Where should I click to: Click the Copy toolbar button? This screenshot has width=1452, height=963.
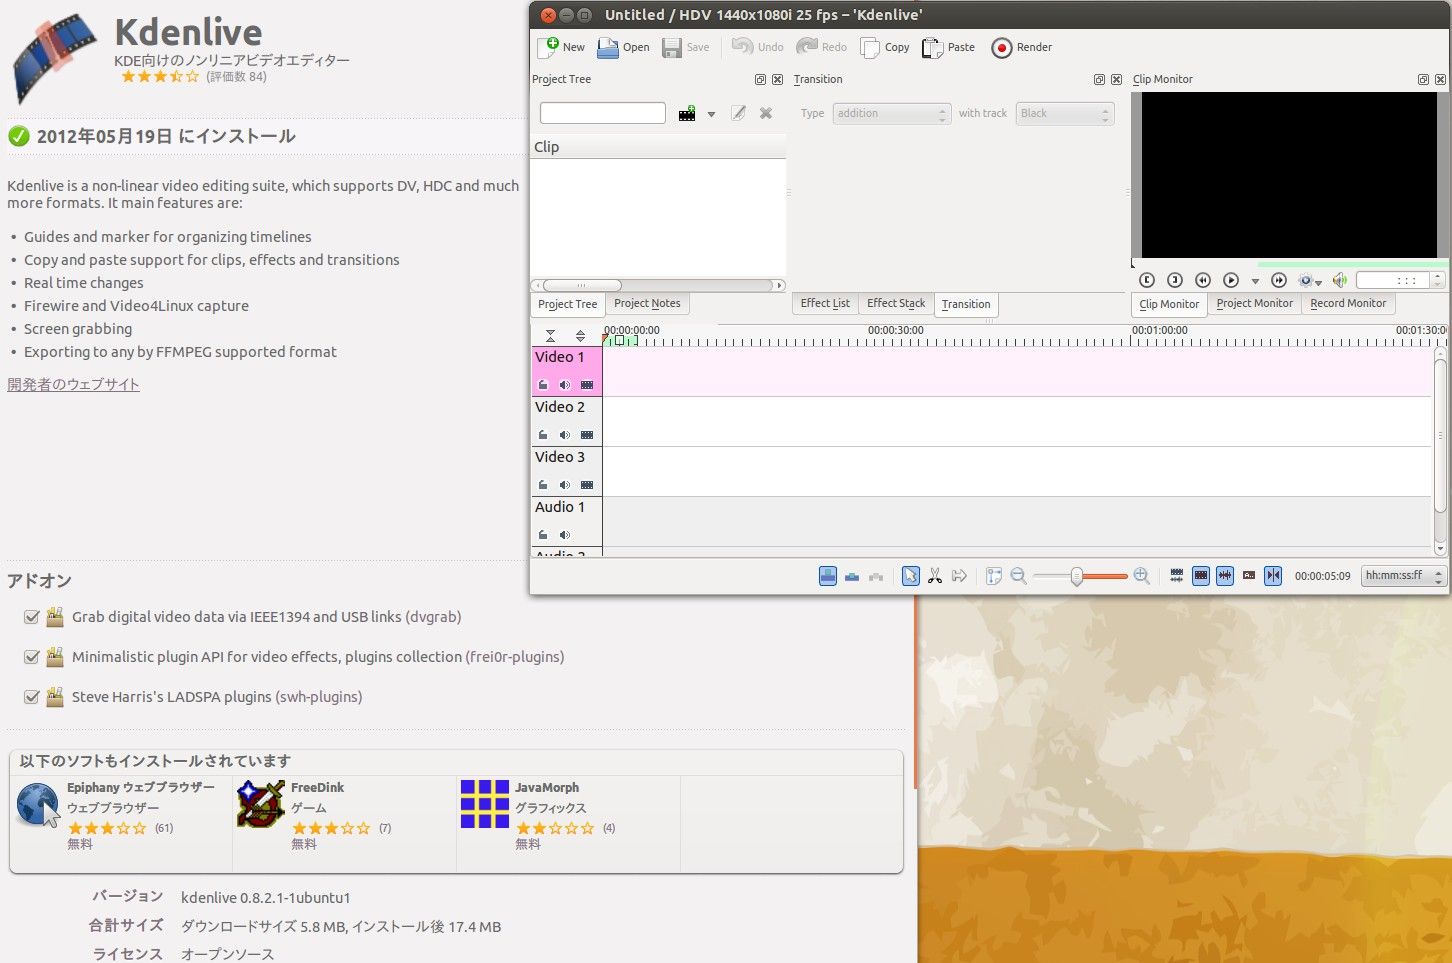[885, 47]
